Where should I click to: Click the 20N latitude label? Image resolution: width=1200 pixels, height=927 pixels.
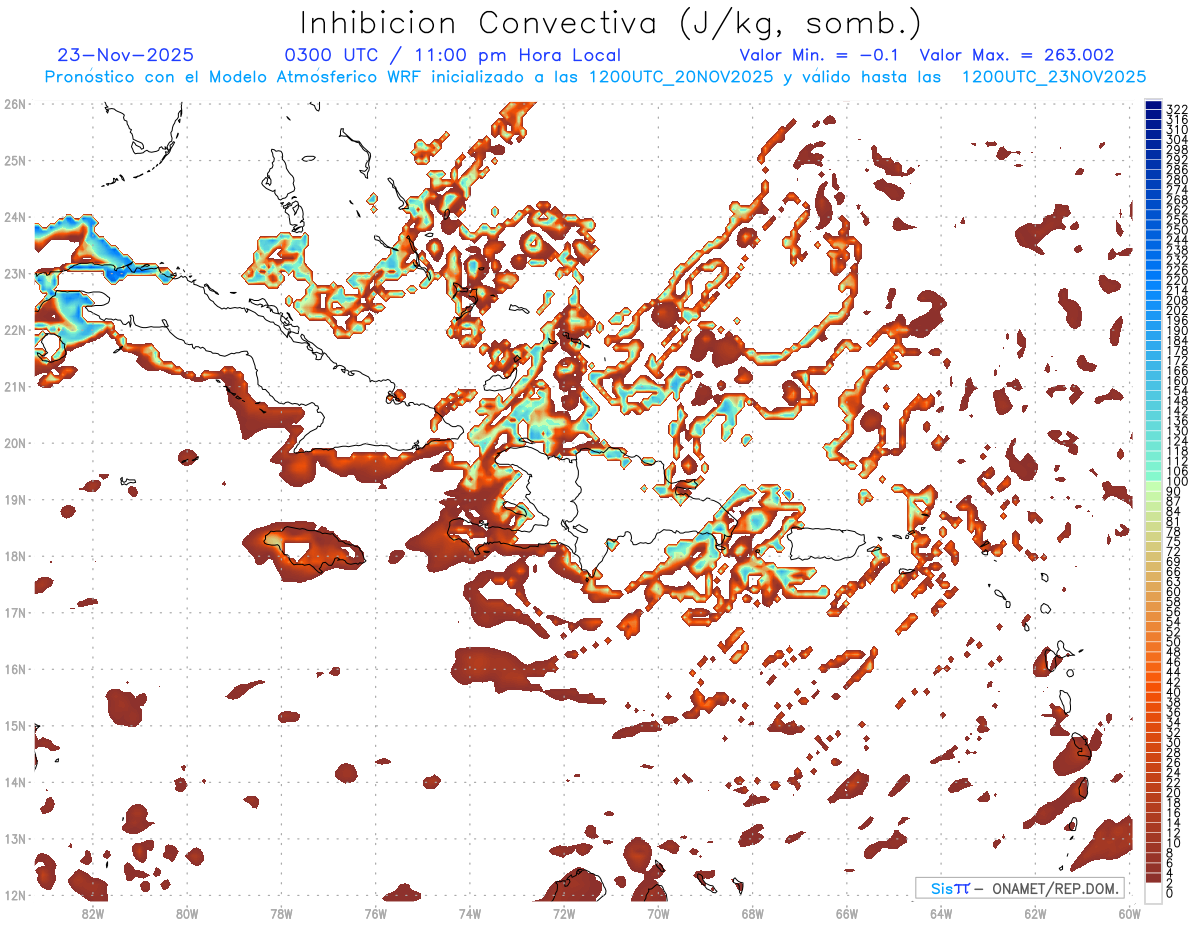coord(14,443)
